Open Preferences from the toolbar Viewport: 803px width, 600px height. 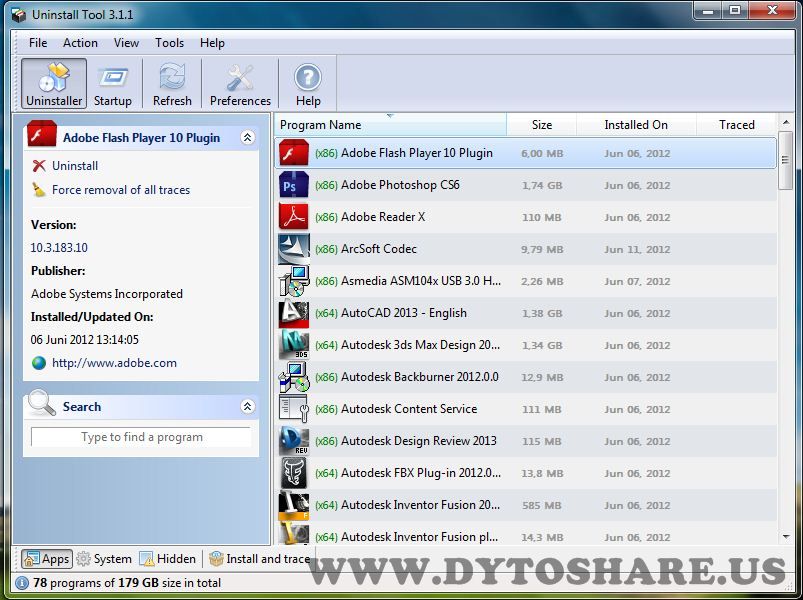point(240,83)
